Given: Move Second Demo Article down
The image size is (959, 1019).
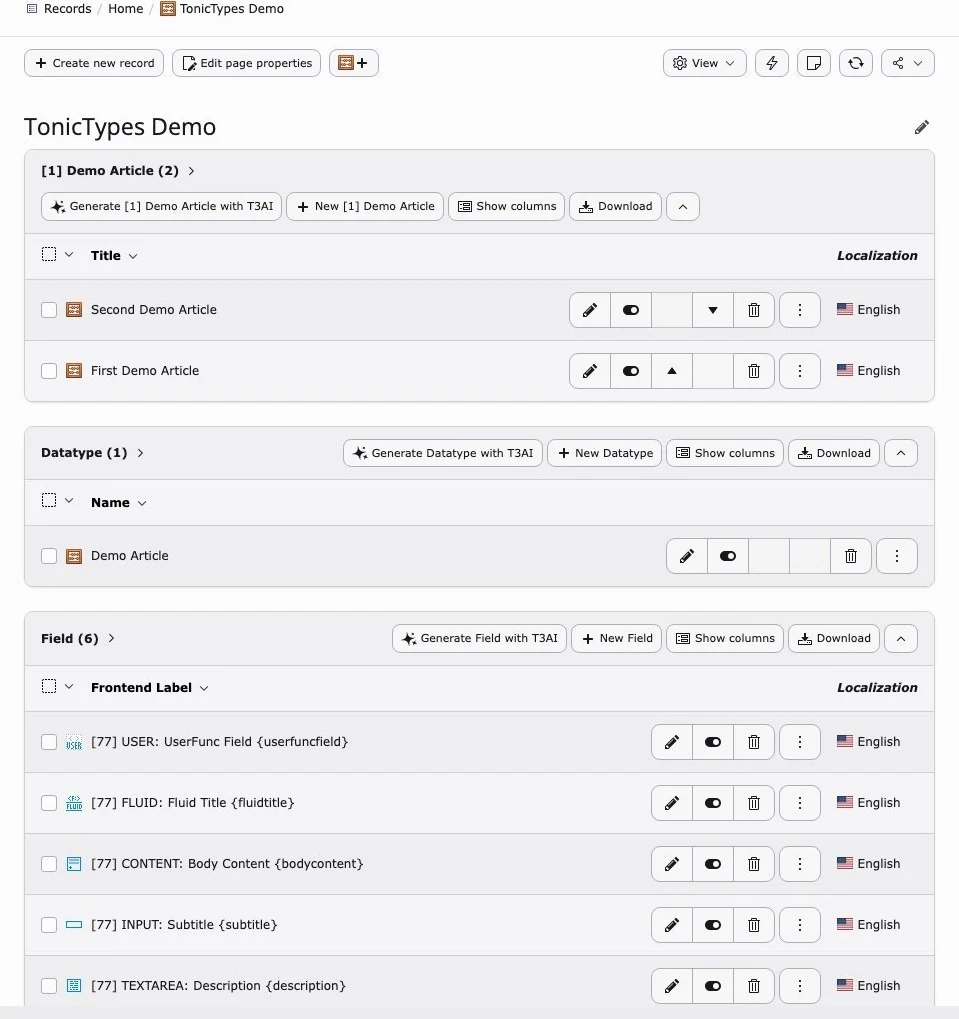Looking at the screenshot, I should tap(713, 310).
